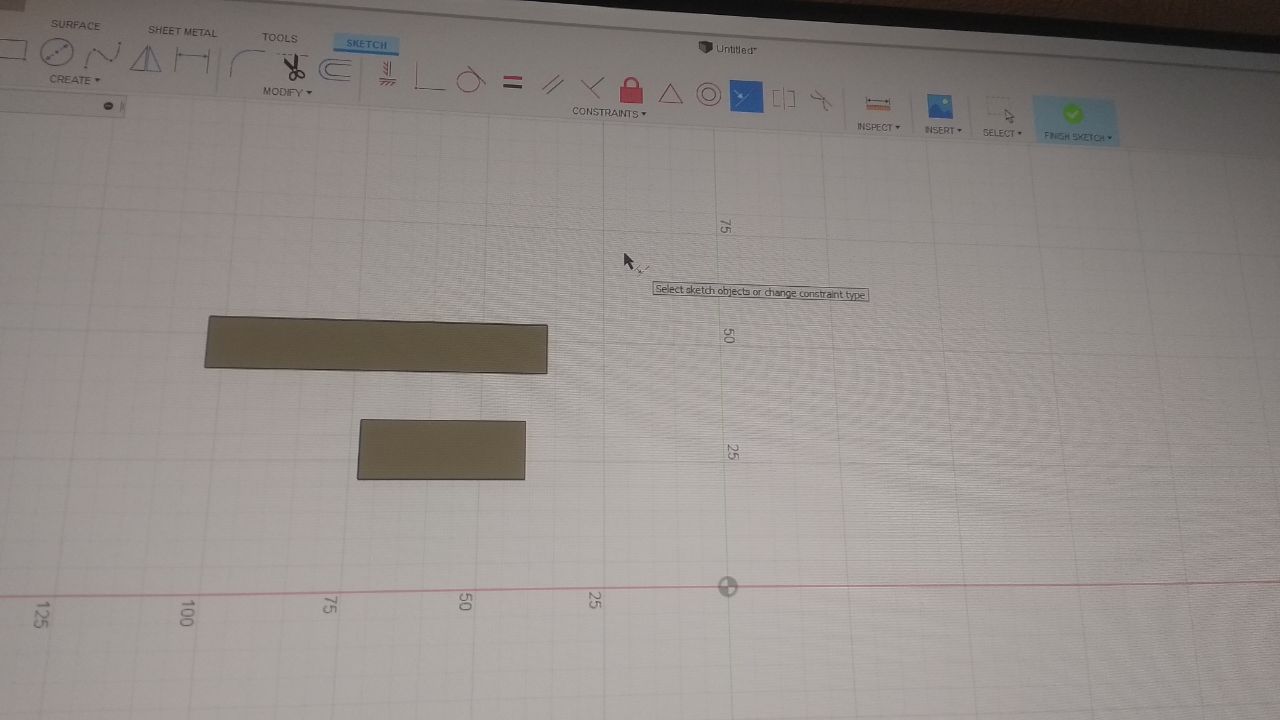The image size is (1280, 720).
Task: Click the Select window-selection icon
Action: click(1000, 112)
